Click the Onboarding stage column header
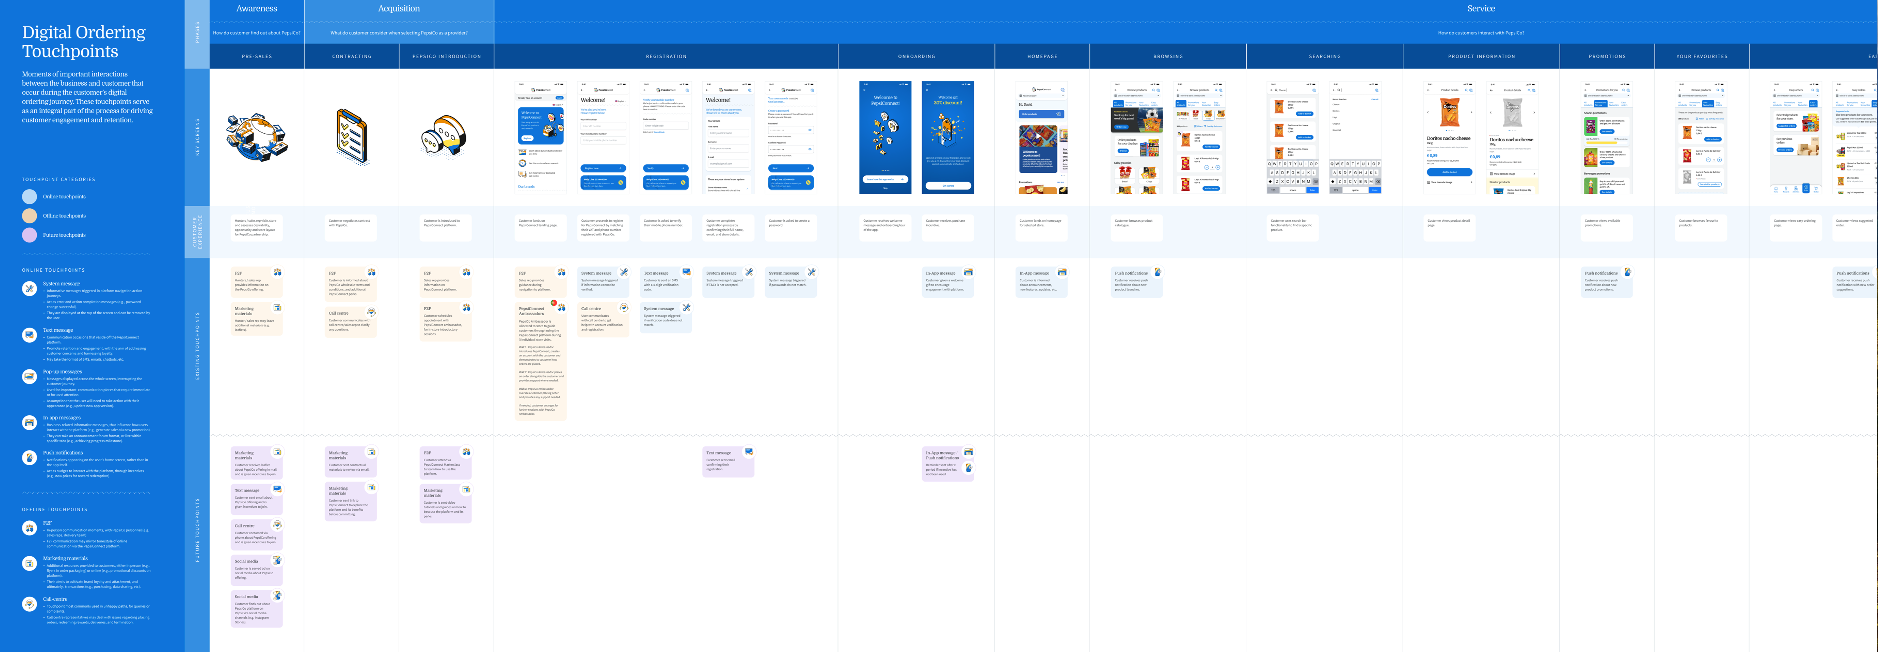Image resolution: width=1878 pixels, height=652 pixels. tap(916, 57)
